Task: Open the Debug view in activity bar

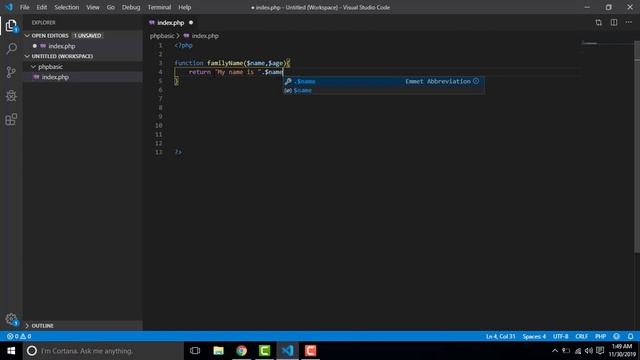Action: click(11, 96)
